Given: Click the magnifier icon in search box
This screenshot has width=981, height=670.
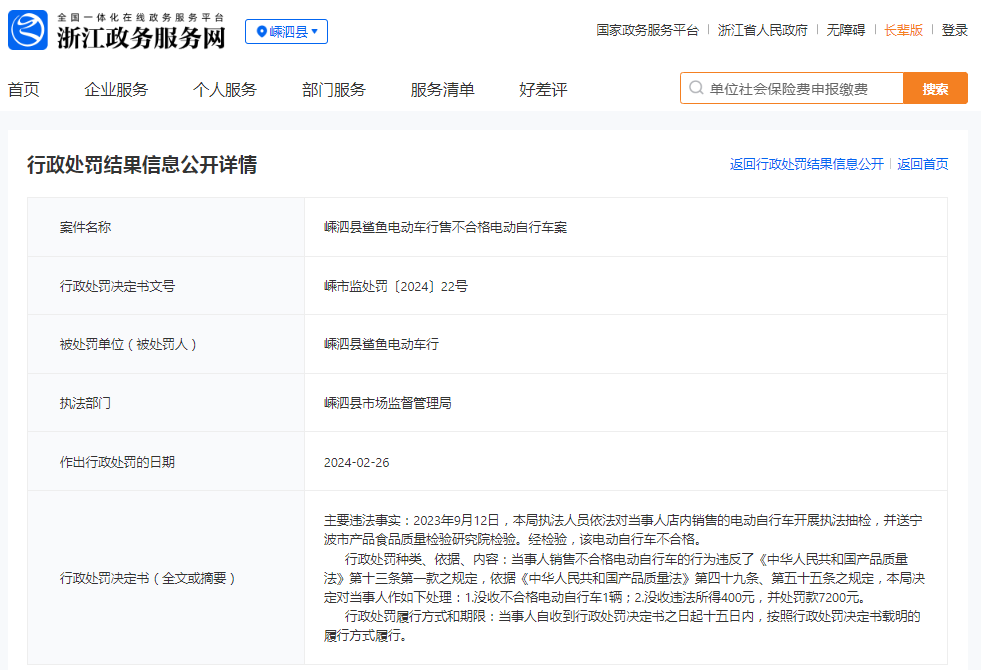Looking at the screenshot, I should tap(695, 89).
